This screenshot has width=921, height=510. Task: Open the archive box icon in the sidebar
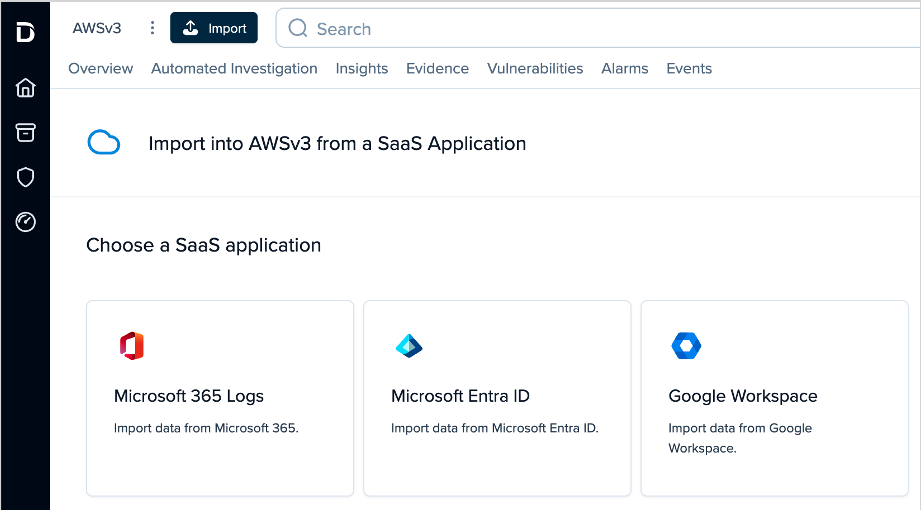click(25, 132)
